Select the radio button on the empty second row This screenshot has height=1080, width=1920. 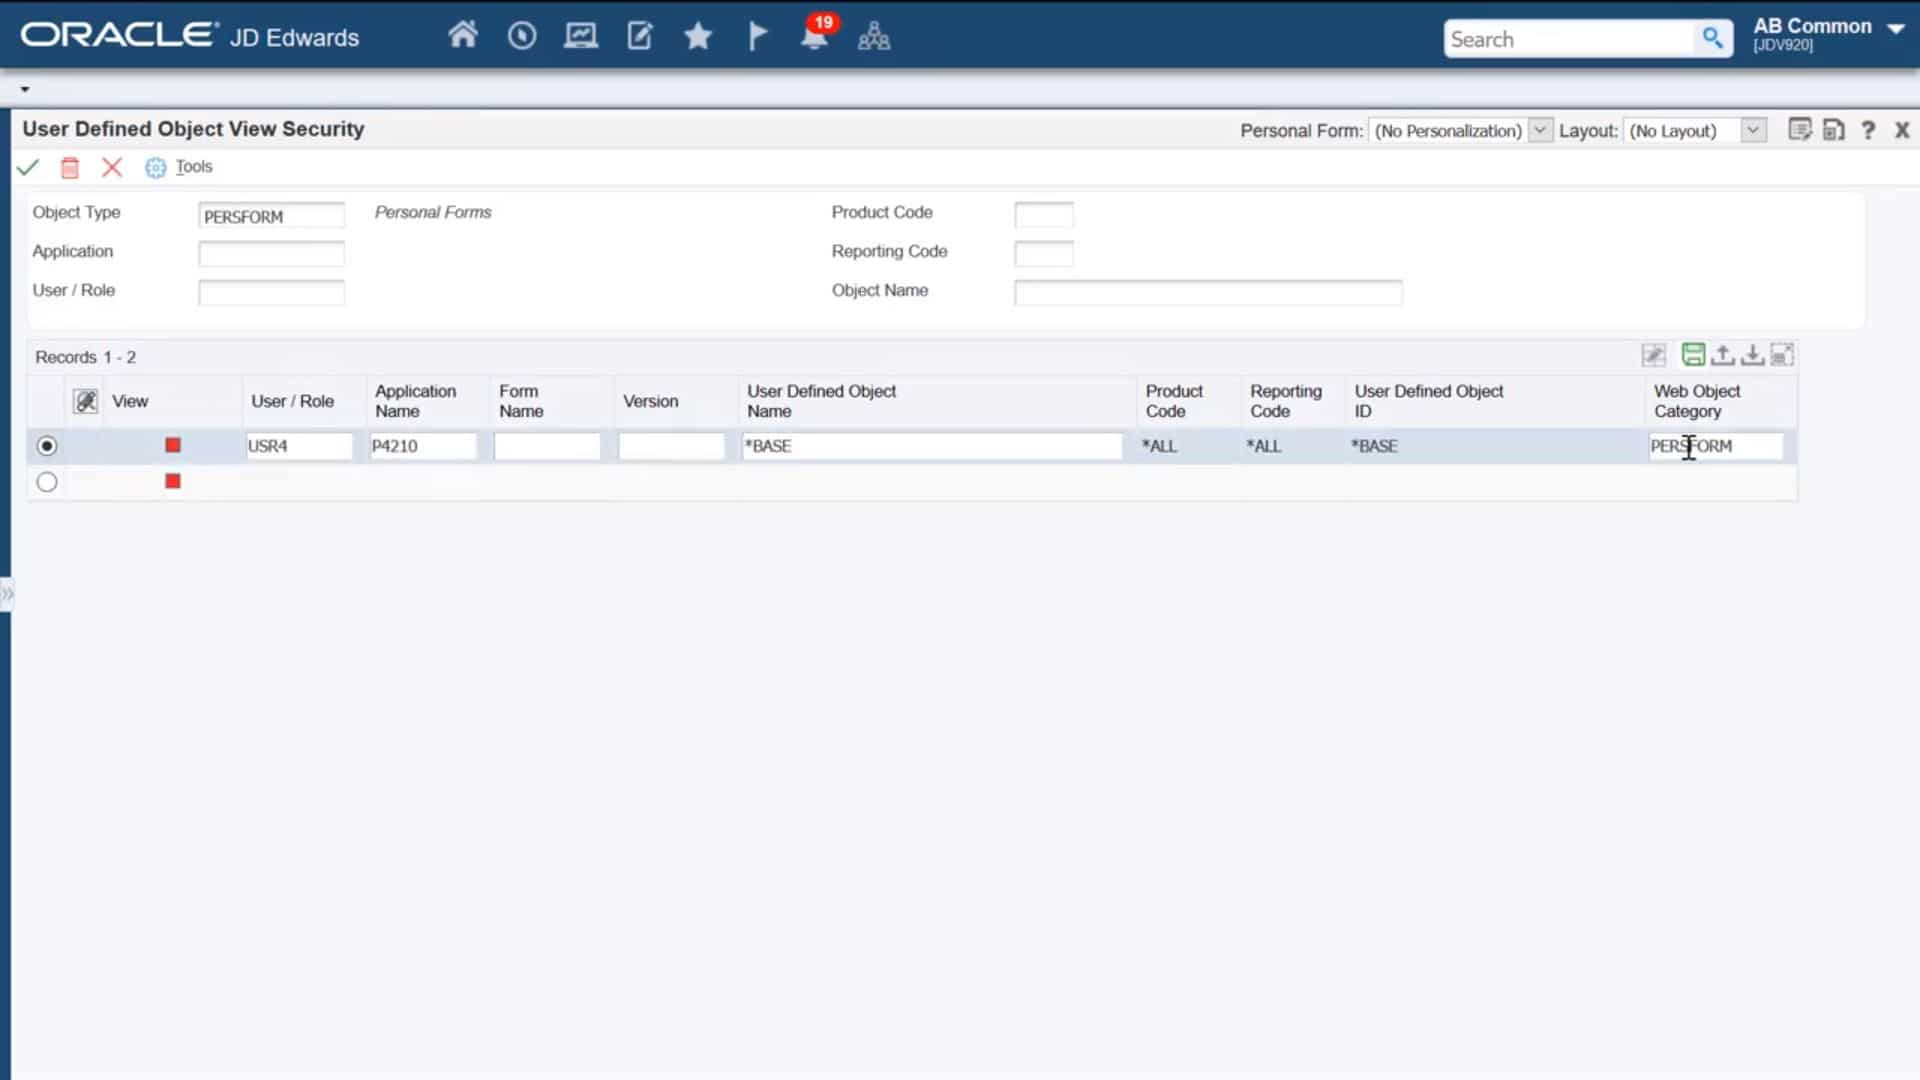46,481
